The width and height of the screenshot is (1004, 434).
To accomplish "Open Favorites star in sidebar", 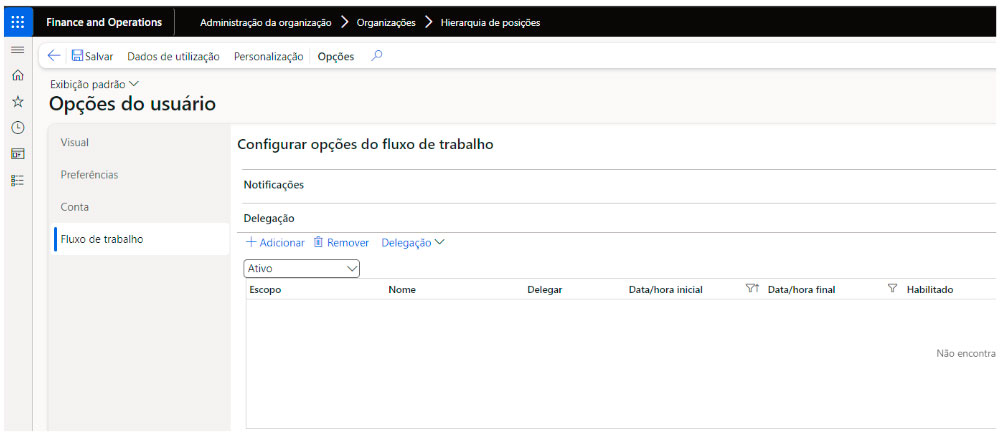I will 17,101.
